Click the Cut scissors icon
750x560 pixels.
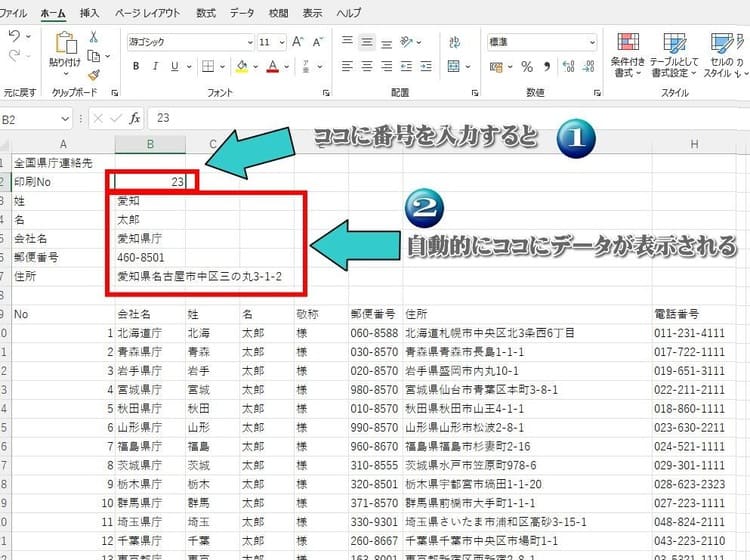click(94, 37)
